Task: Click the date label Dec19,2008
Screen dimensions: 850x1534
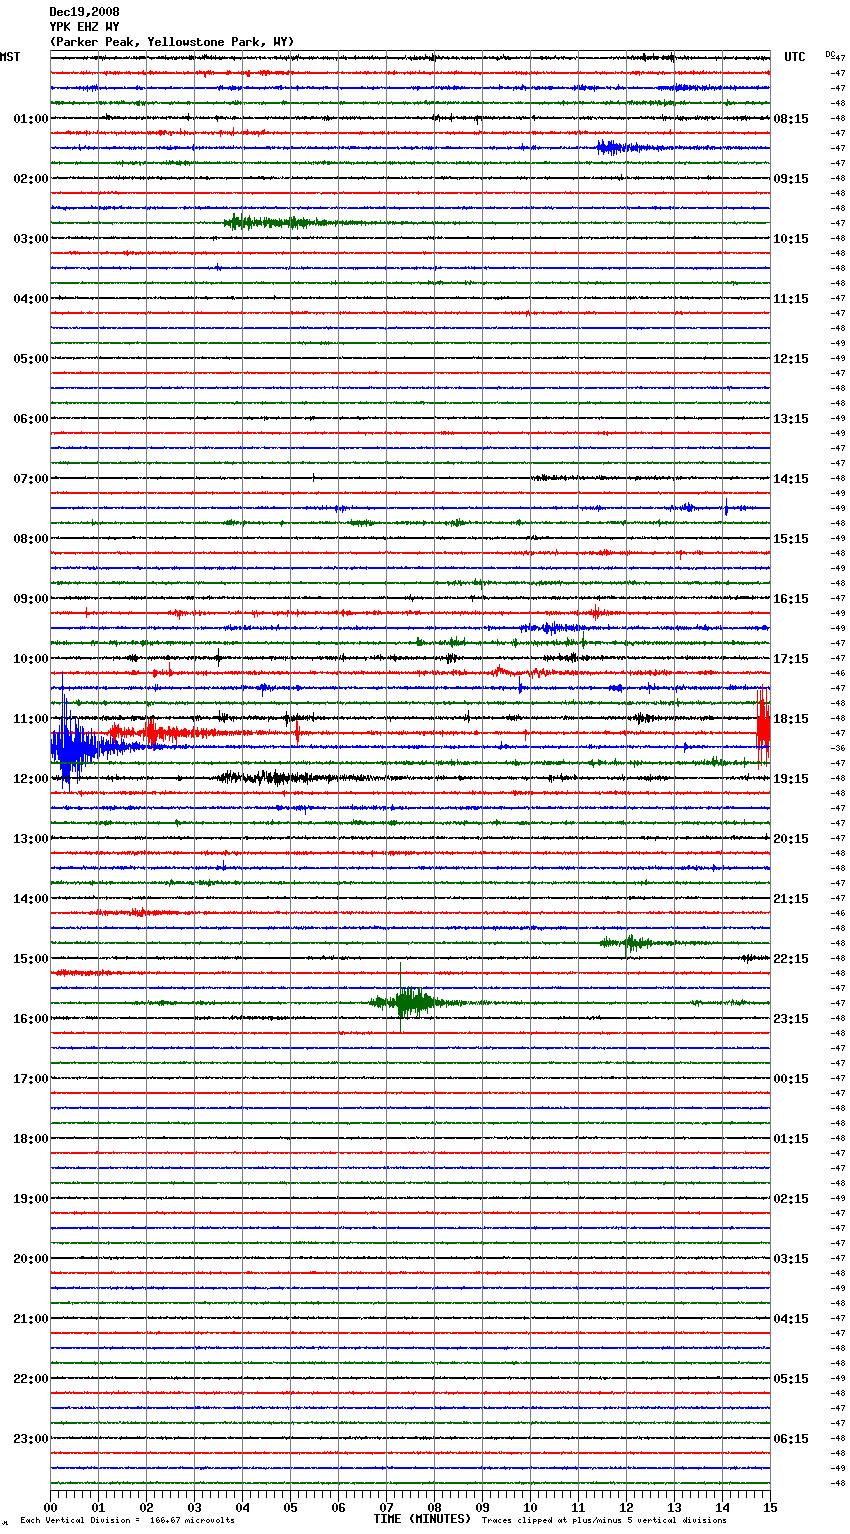Action: pyautogui.click(x=84, y=12)
